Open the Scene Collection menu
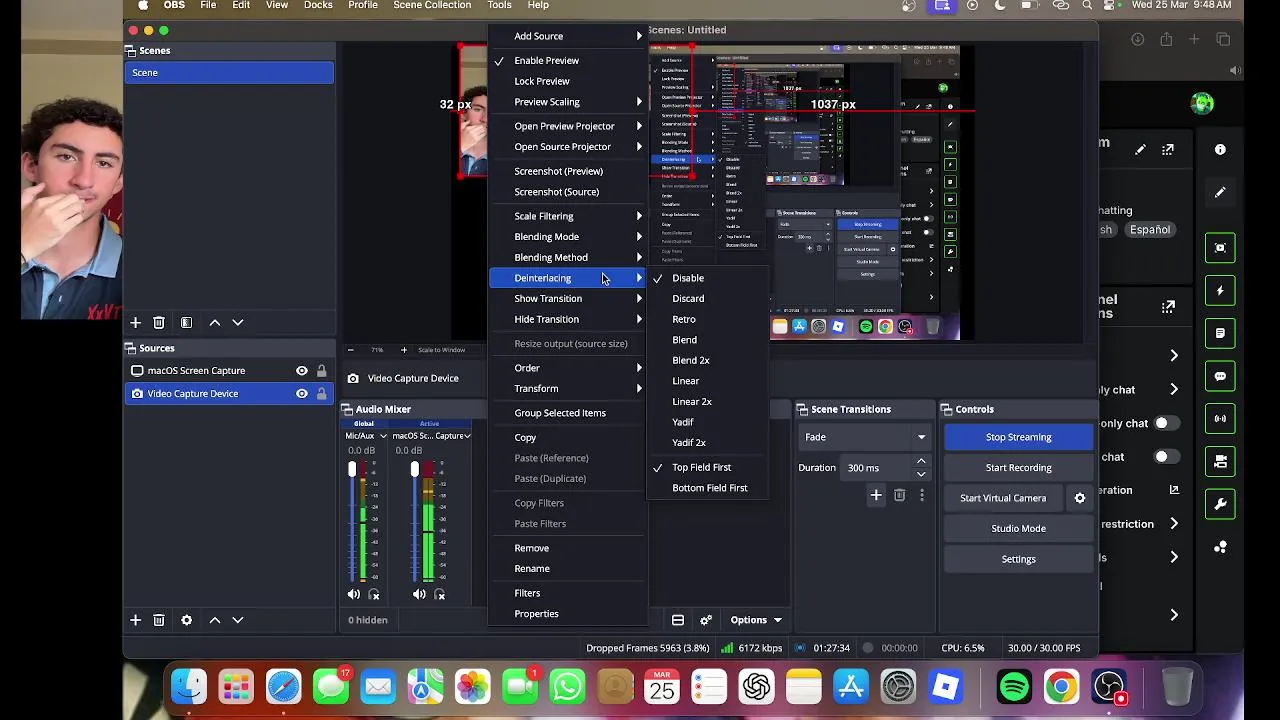Viewport: 1280px width, 720px height. [x=432, y=5]
